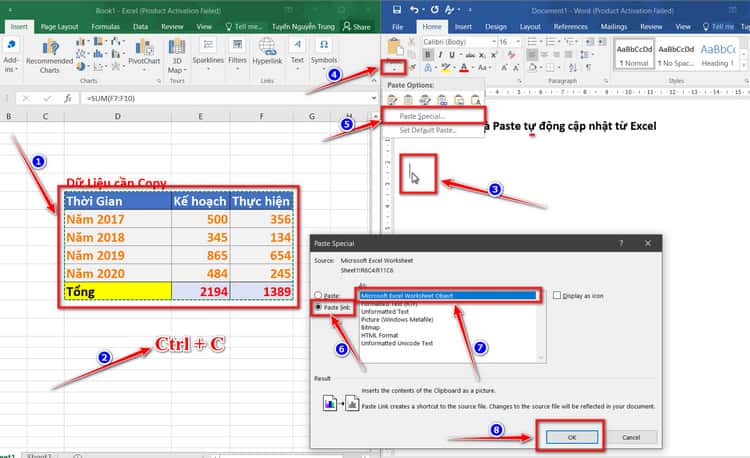Click the cell containing 2194

coord(201,292)
